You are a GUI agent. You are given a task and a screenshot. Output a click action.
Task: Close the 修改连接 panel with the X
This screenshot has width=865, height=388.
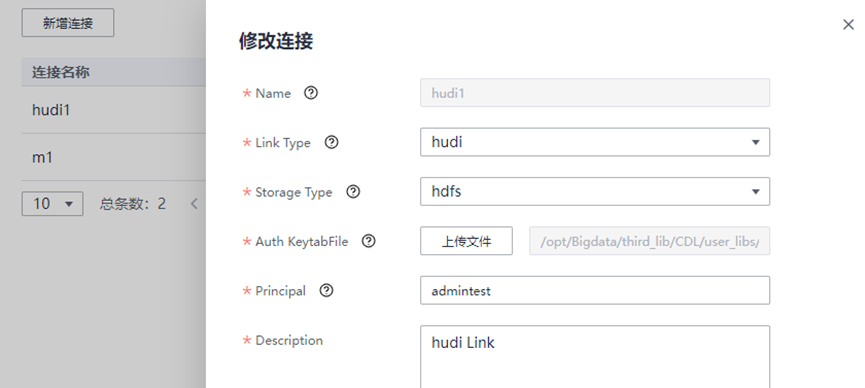point(848,24)
